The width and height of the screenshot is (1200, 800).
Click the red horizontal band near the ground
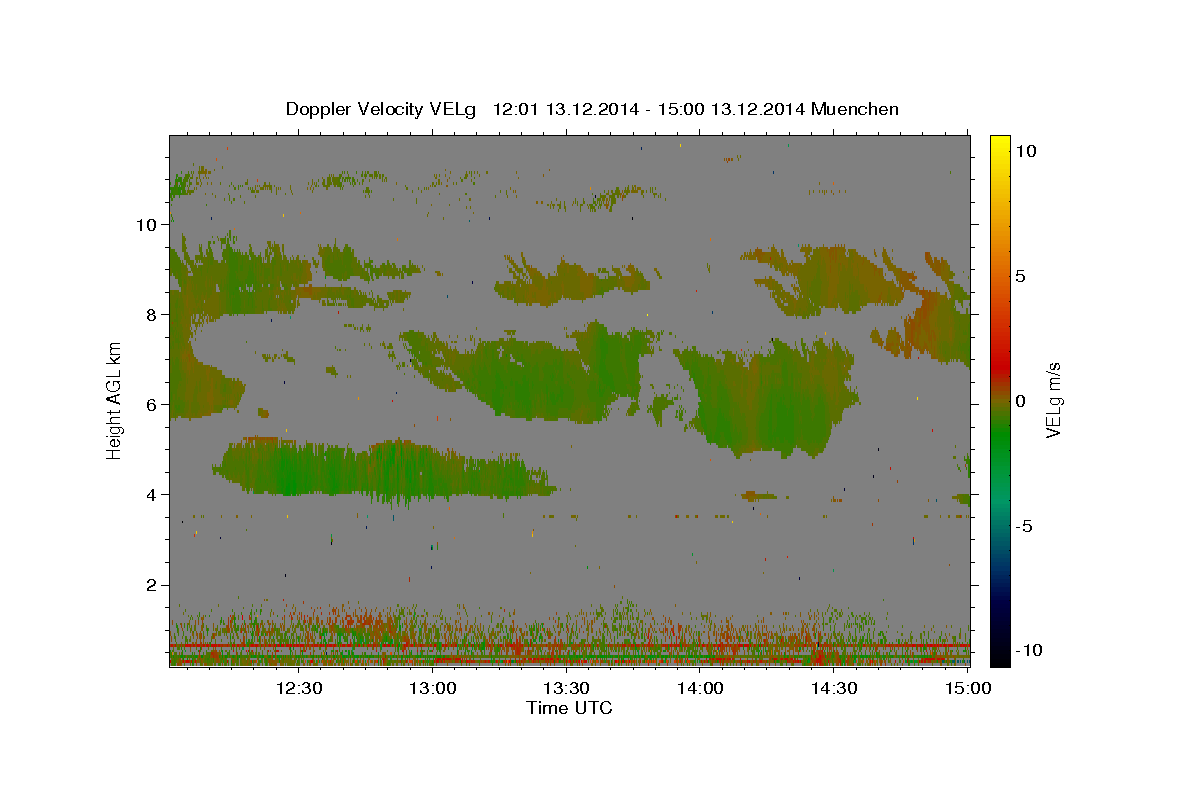[569, 647]
